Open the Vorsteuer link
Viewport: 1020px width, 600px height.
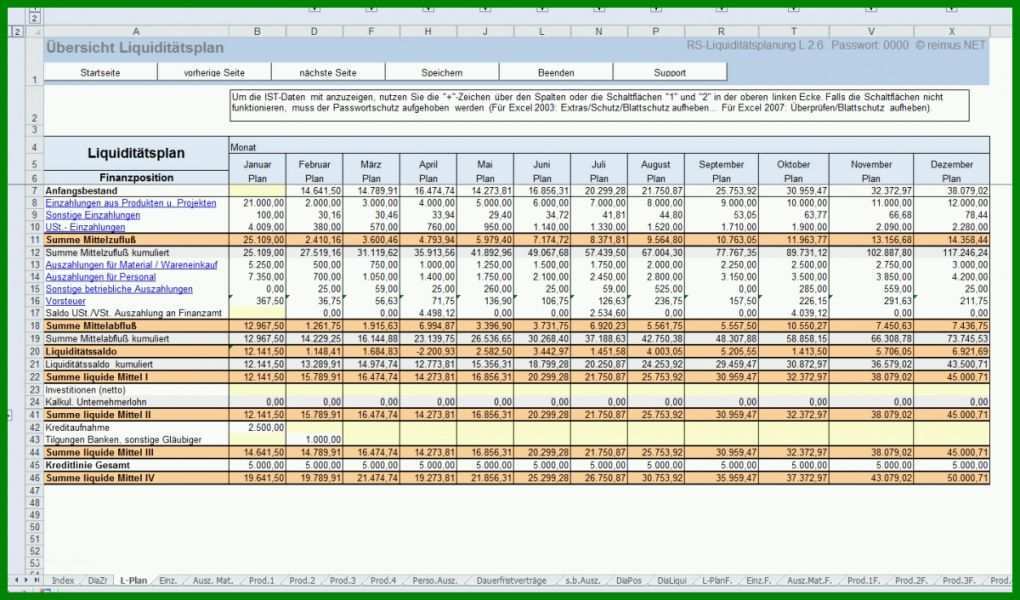[66, 301]
